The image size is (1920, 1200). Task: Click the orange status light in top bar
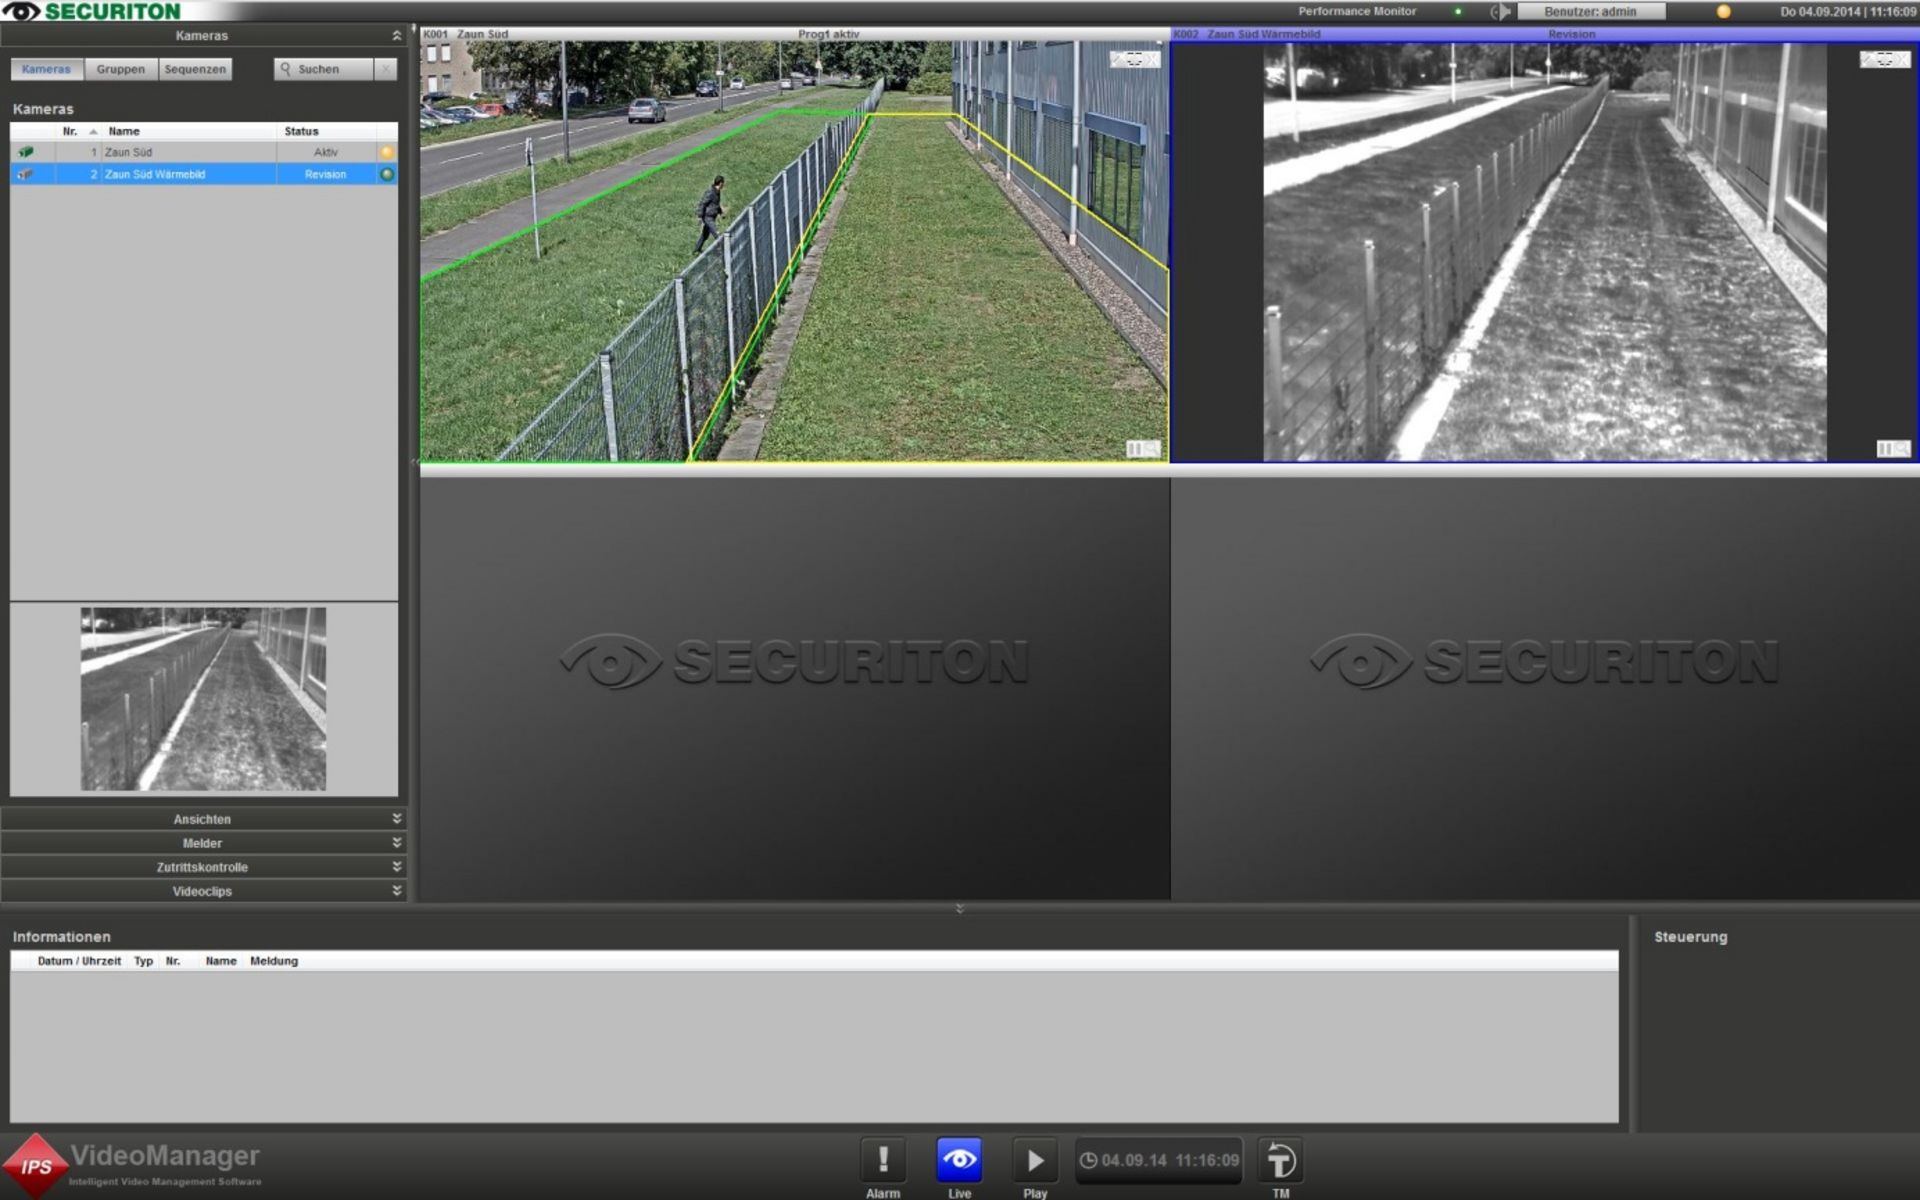click(x=1723, y=12)
